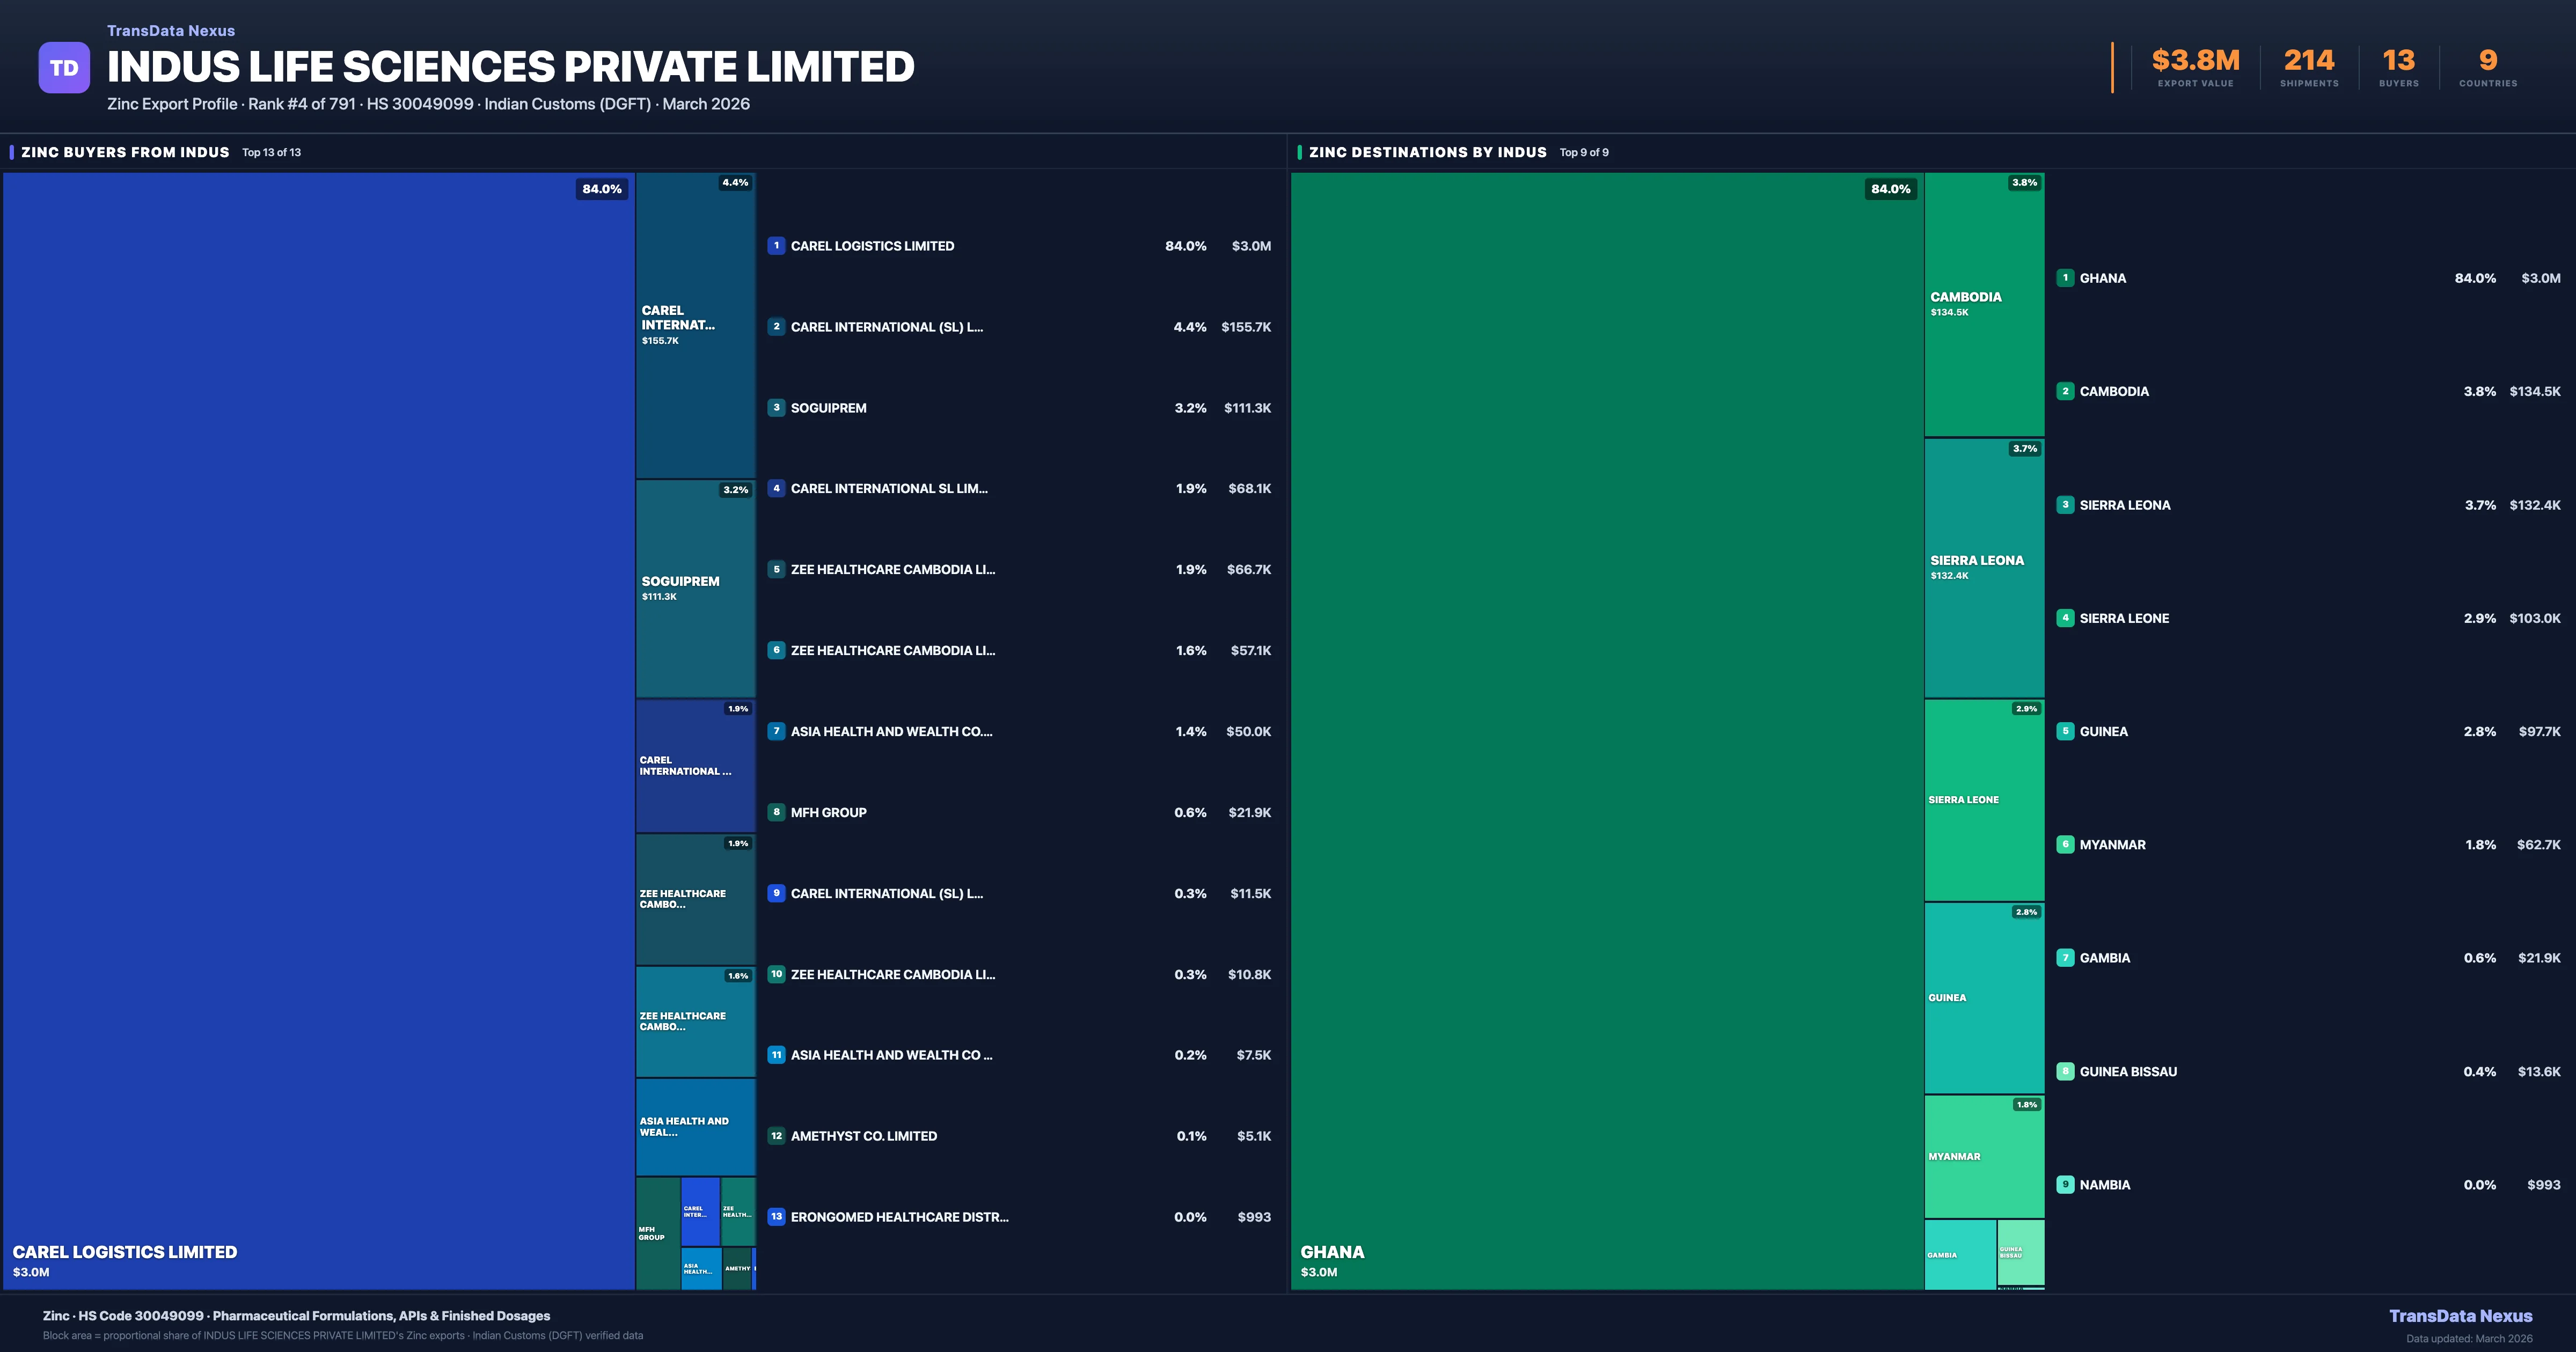Click rank badge 5 next to Guinea
This screenshot has width=2576, height=1352.
point(2065,731)
